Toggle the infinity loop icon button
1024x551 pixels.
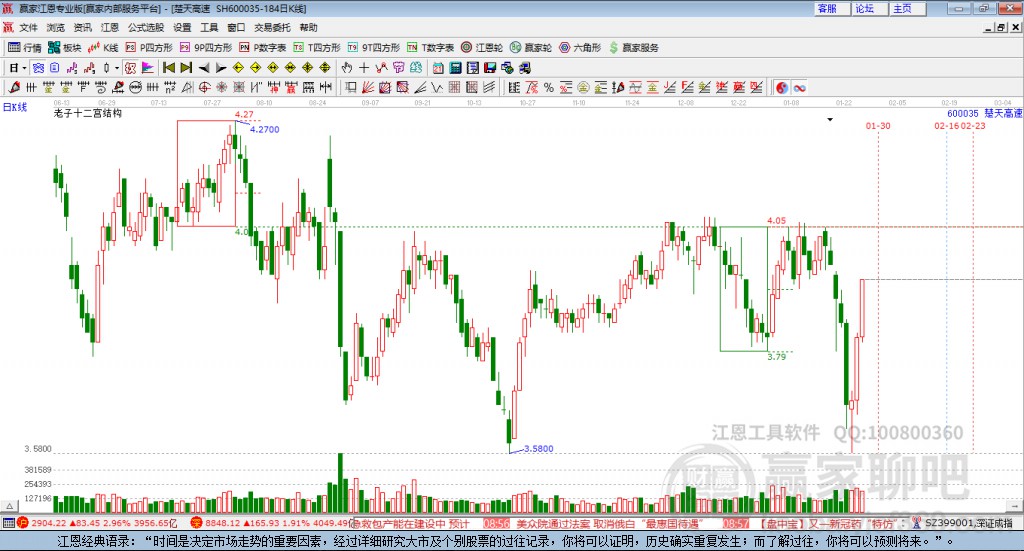tap(799, 87)
